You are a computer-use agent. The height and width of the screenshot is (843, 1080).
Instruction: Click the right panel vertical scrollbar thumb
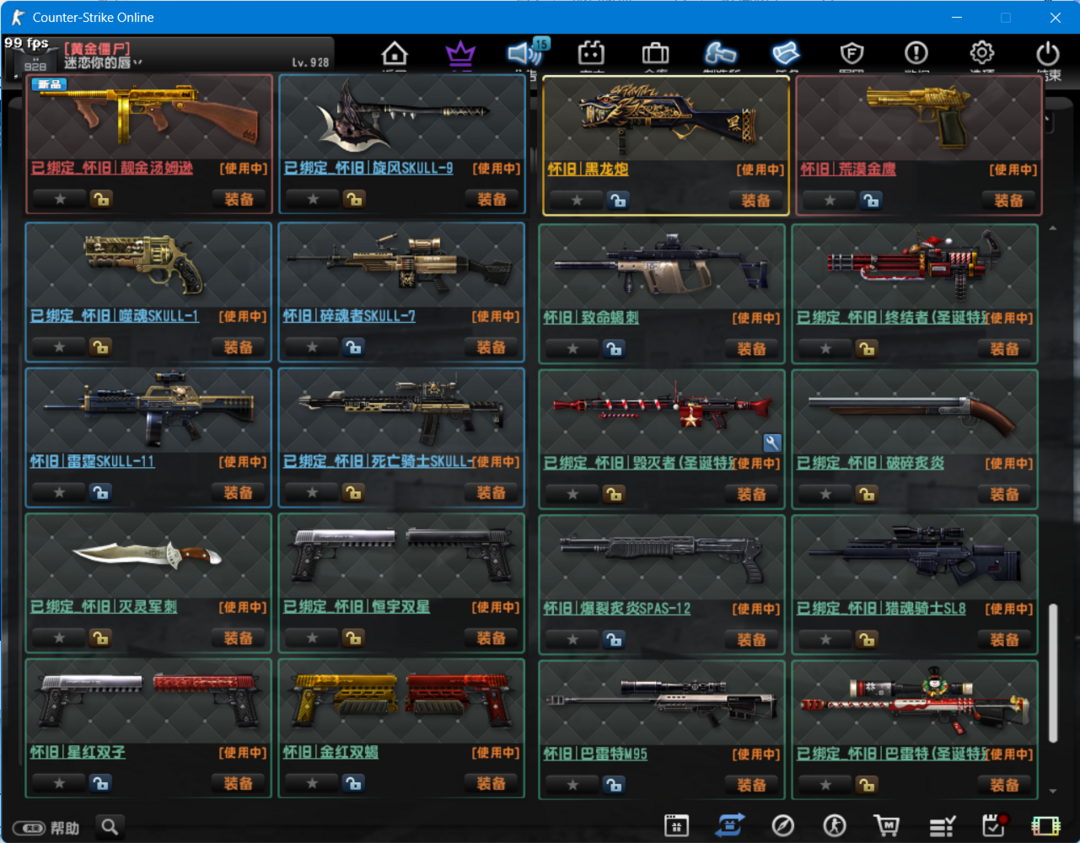click(1052, 673)
